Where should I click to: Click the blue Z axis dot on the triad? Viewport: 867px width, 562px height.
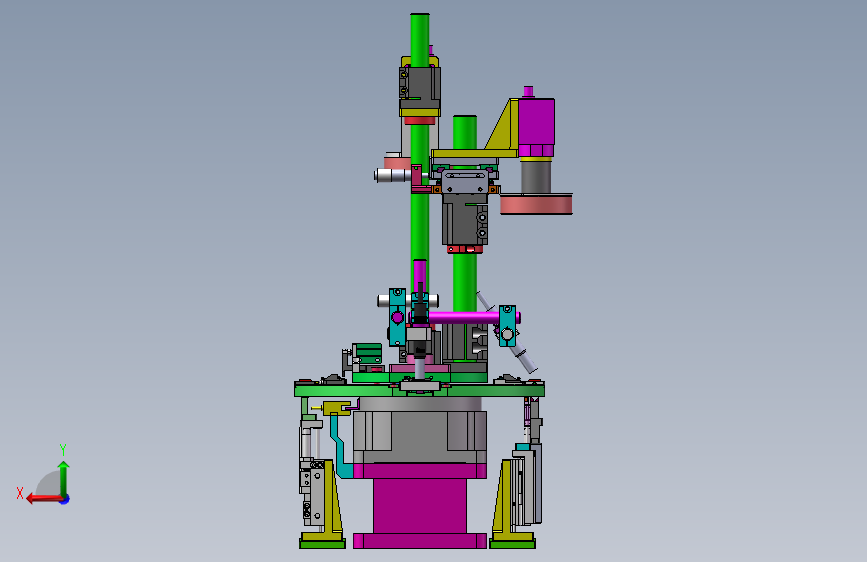tap(65, 499)
